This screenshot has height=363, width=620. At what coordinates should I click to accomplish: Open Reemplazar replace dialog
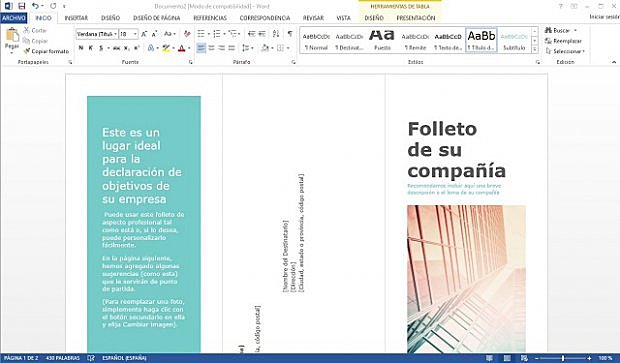(x=563, y=41)
